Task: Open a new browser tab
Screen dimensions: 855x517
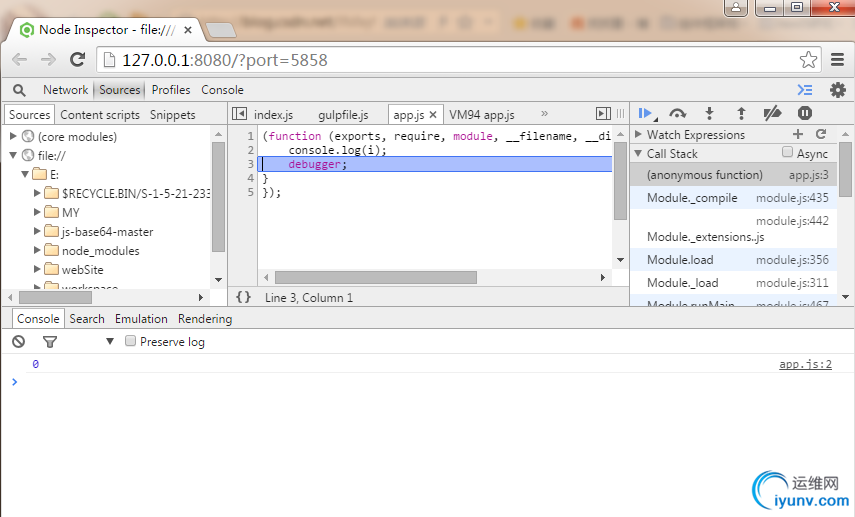Action: pos(221,30)
